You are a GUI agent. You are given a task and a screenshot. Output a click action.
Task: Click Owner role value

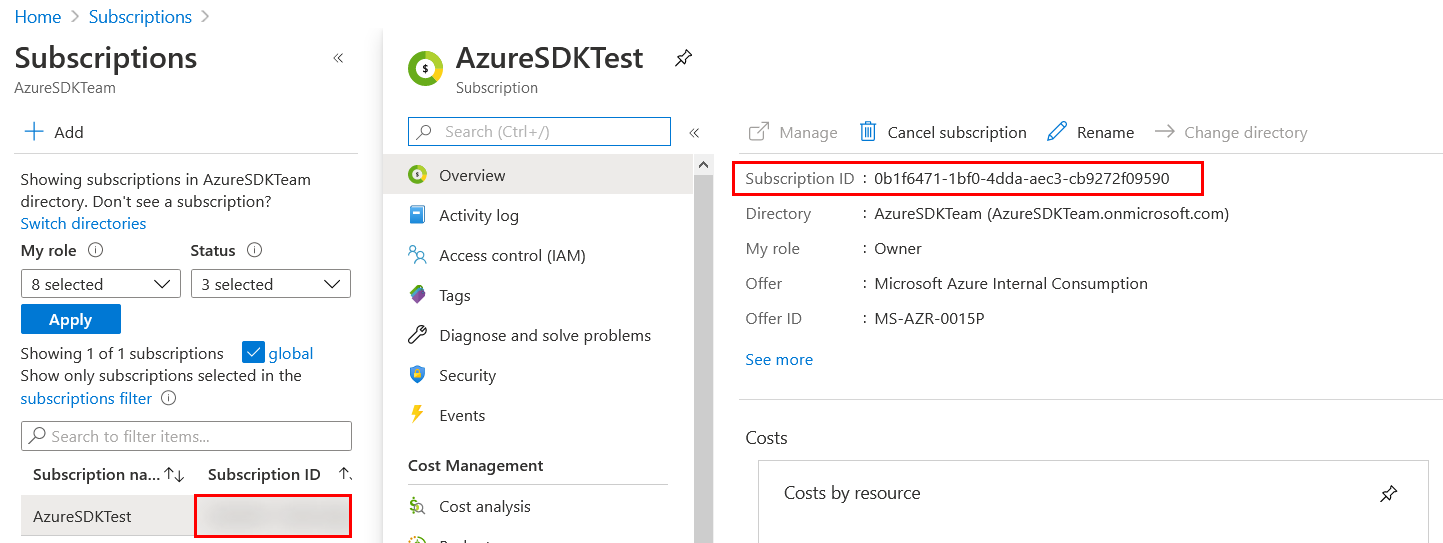(898, 248)
